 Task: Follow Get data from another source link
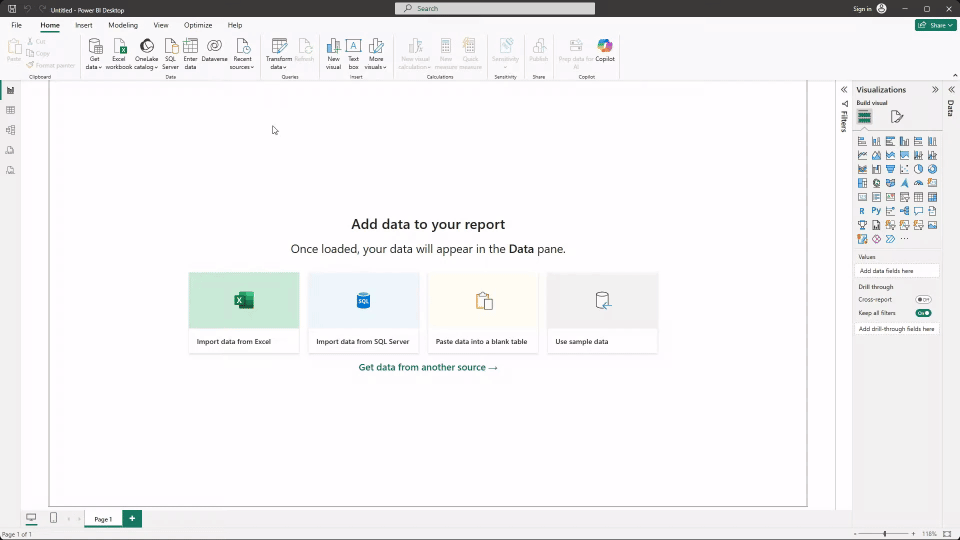coord(428,367)
